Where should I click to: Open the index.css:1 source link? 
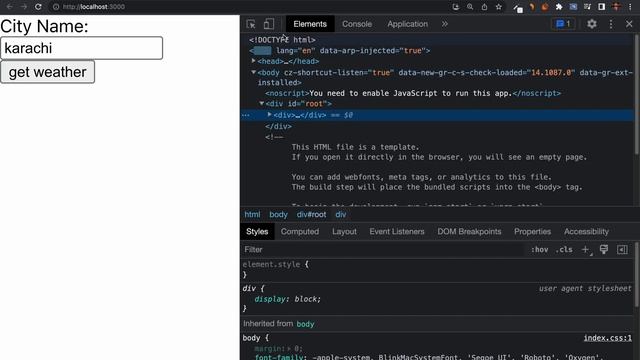[607, 338]
